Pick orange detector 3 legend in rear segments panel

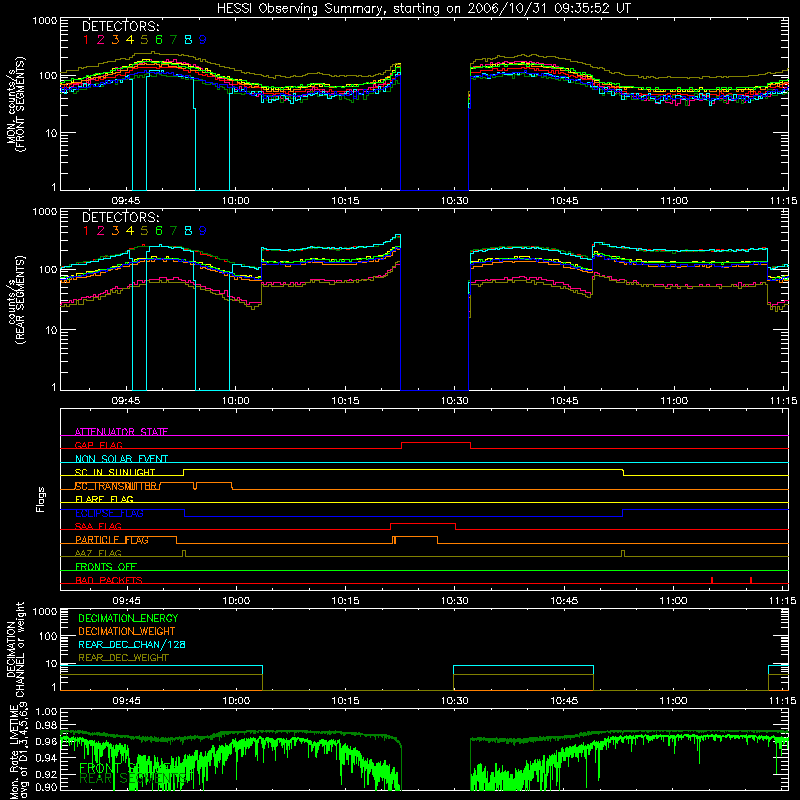pyautogui.click(x=115, y=231)
